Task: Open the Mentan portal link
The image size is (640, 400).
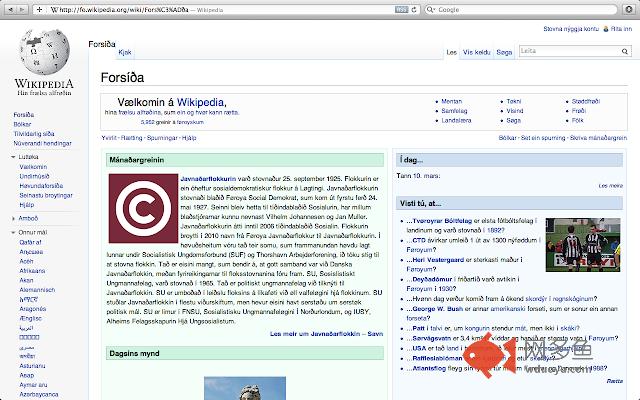Action: (x=451, y=101)
